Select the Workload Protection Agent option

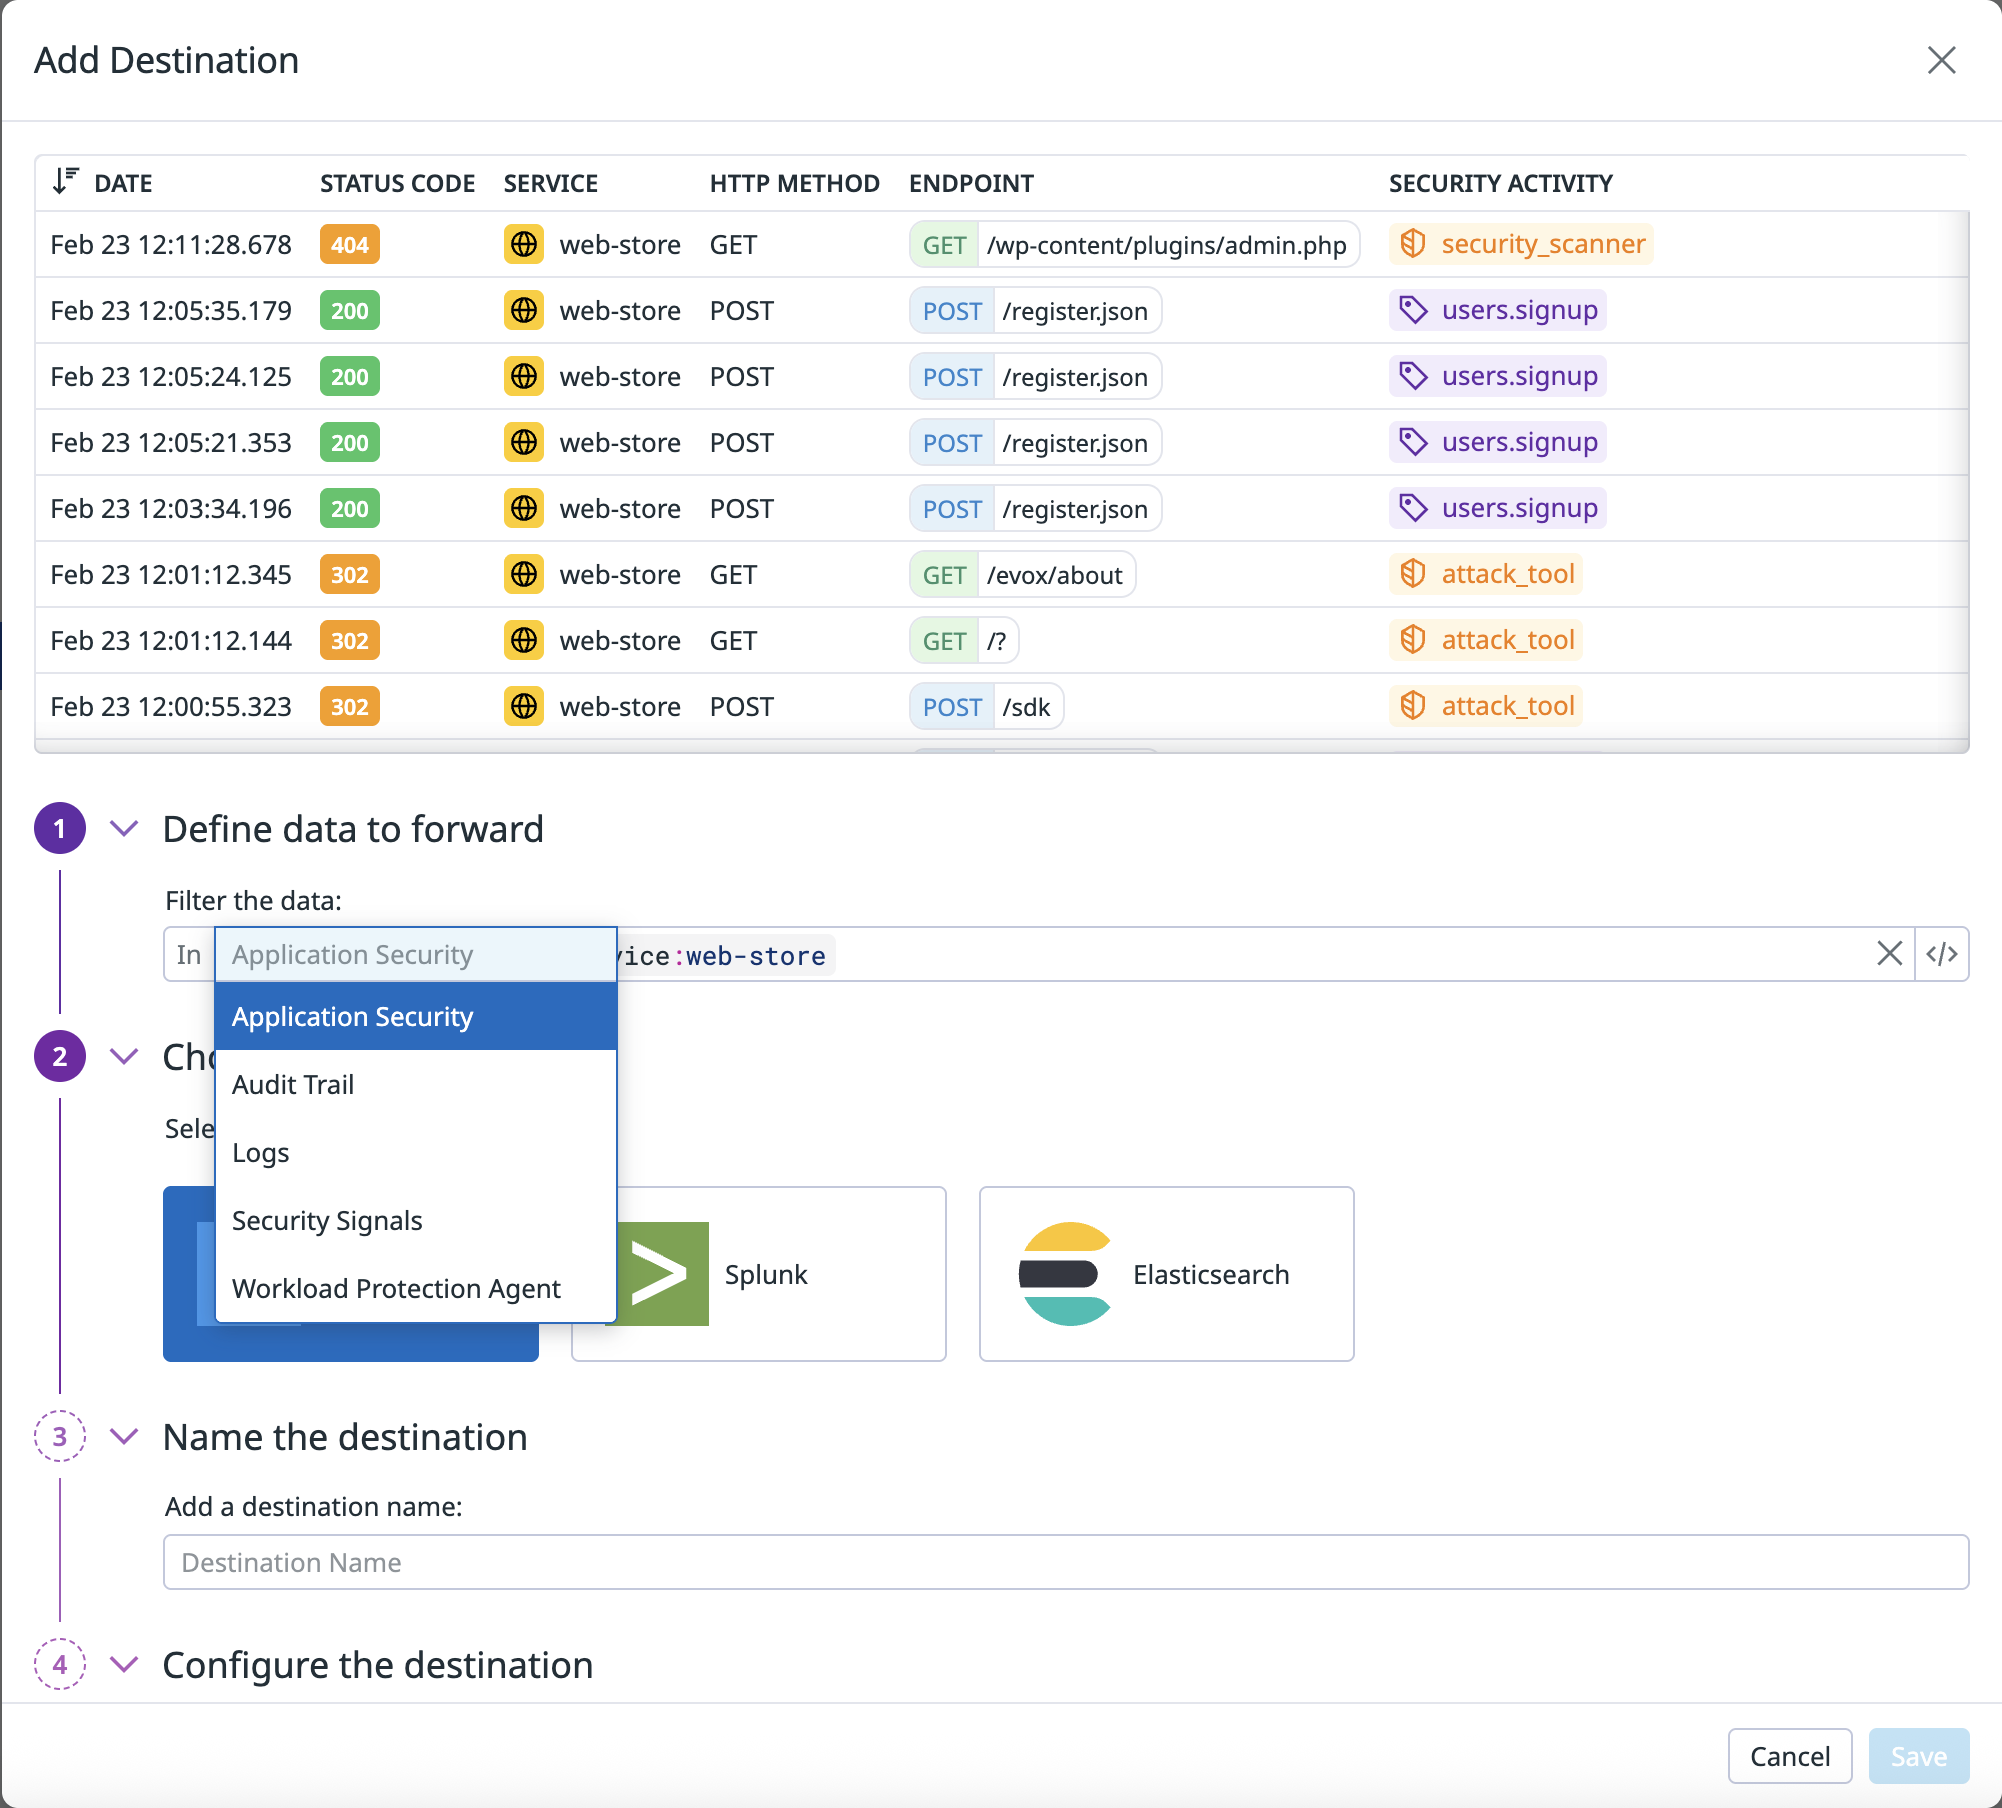pos(396,1288)
